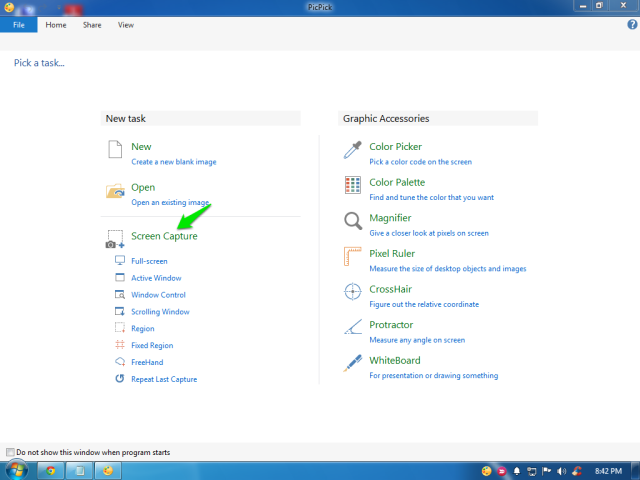640x480 pixels.
Task: Launch the WhiteBoard link
Action: (x=395, y=360)
